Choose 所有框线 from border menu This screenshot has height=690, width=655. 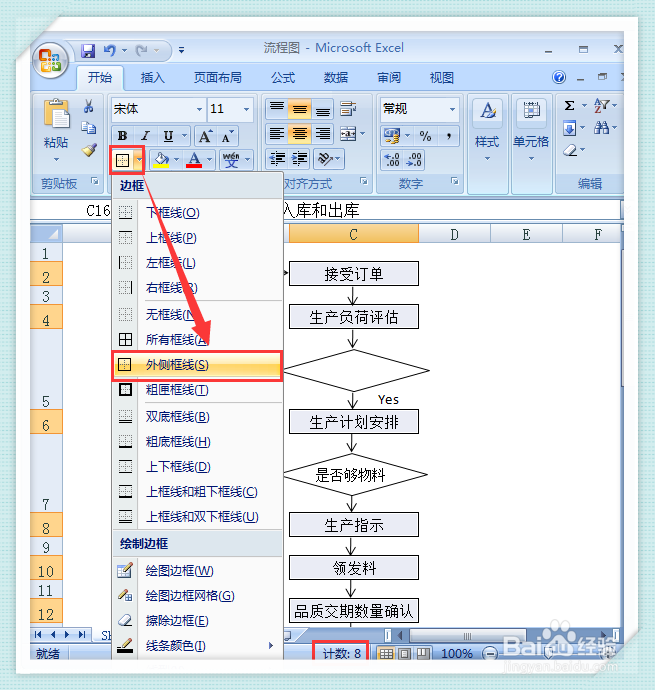[x=197, y=340]
